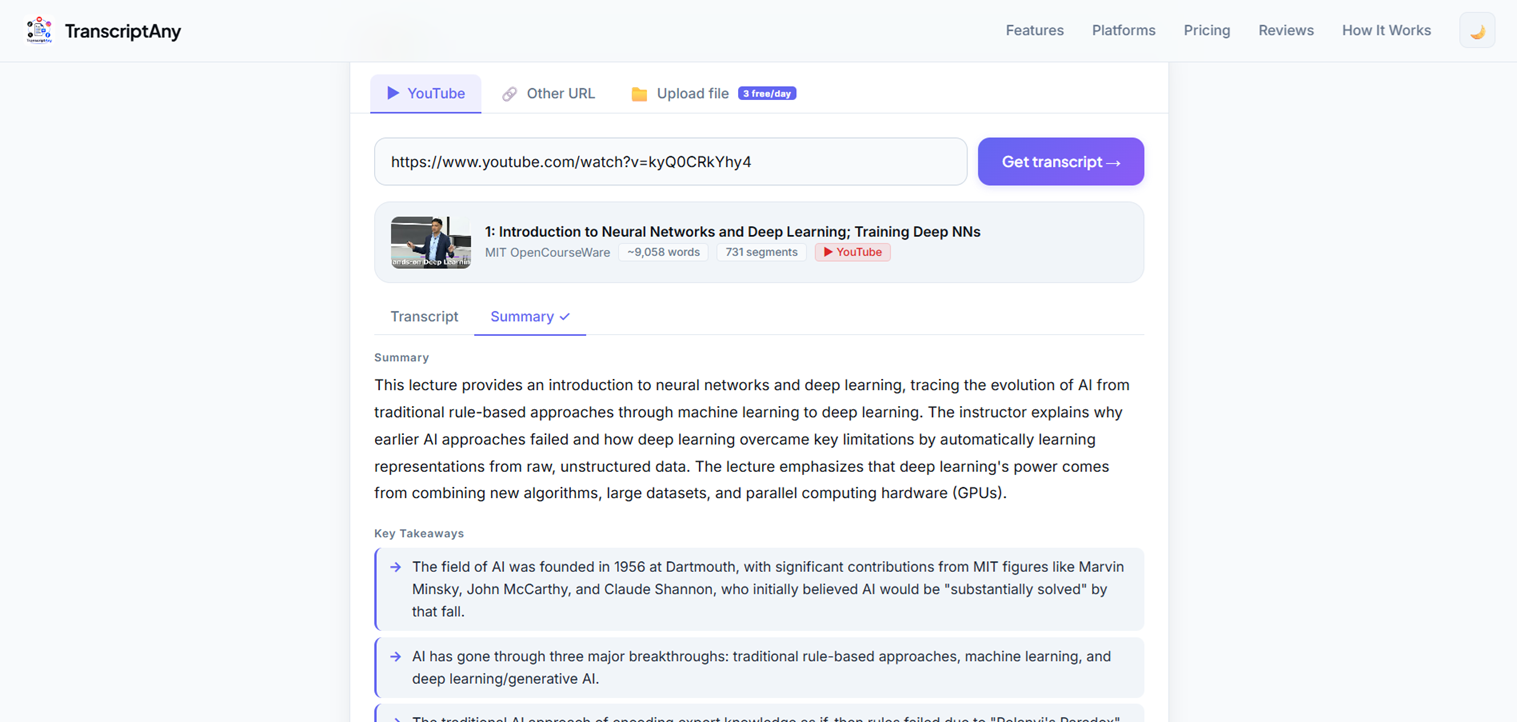Click the Get transcript button
The width and height of the screenshot is (1517, 722).
tap(1061, 162)
